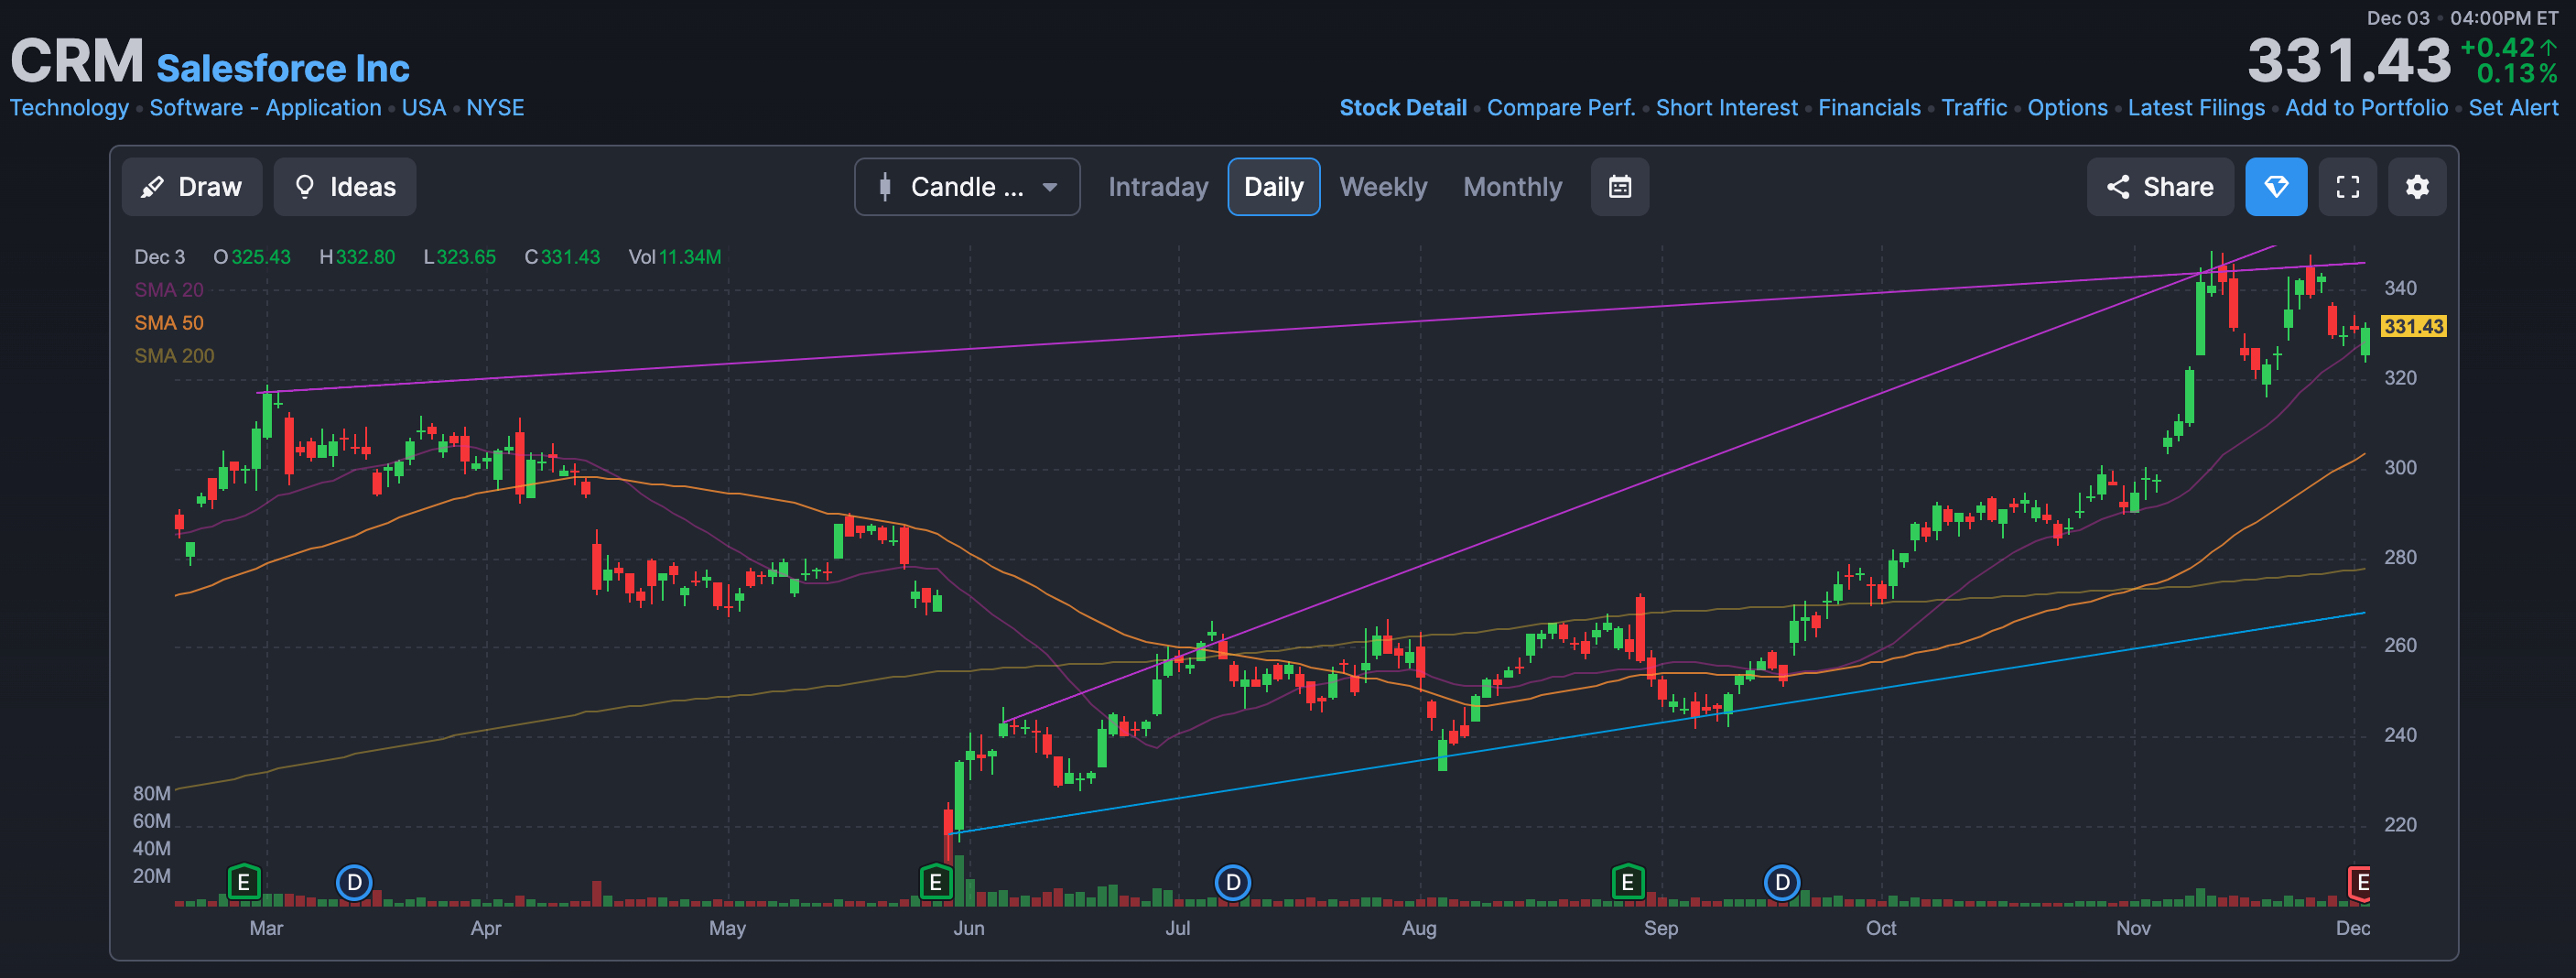Open Latest Filings link
Image resolution: width=2576 pixels, height=978 pixels.
2196,108
